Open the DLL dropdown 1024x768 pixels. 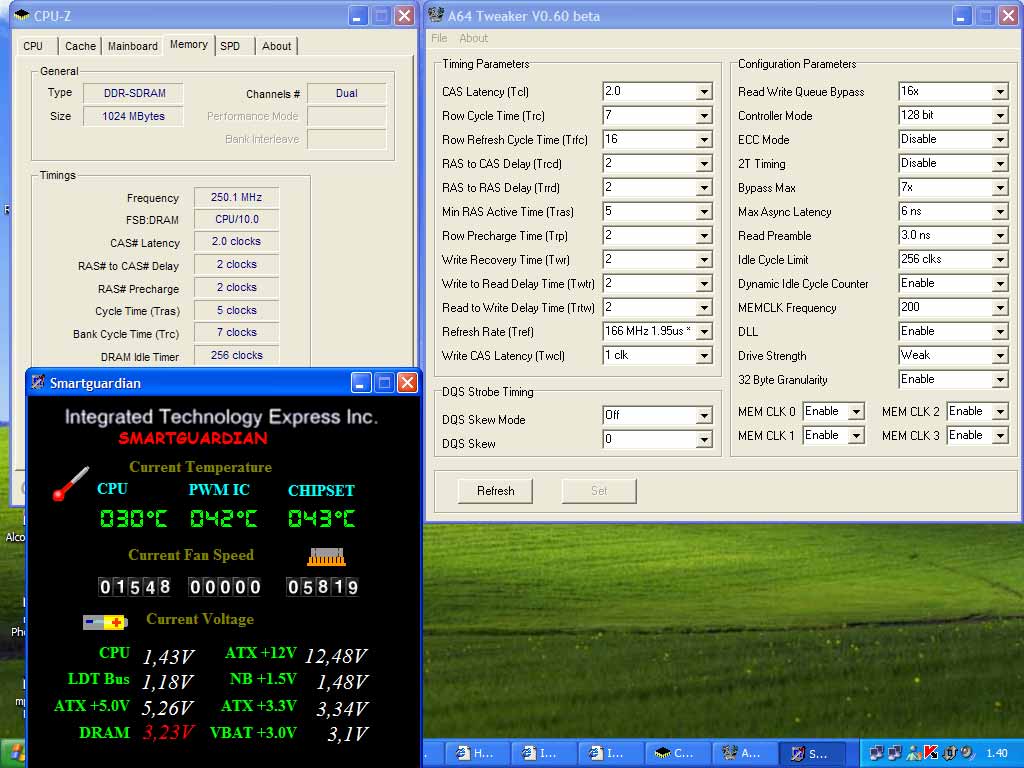(1000, 332)
